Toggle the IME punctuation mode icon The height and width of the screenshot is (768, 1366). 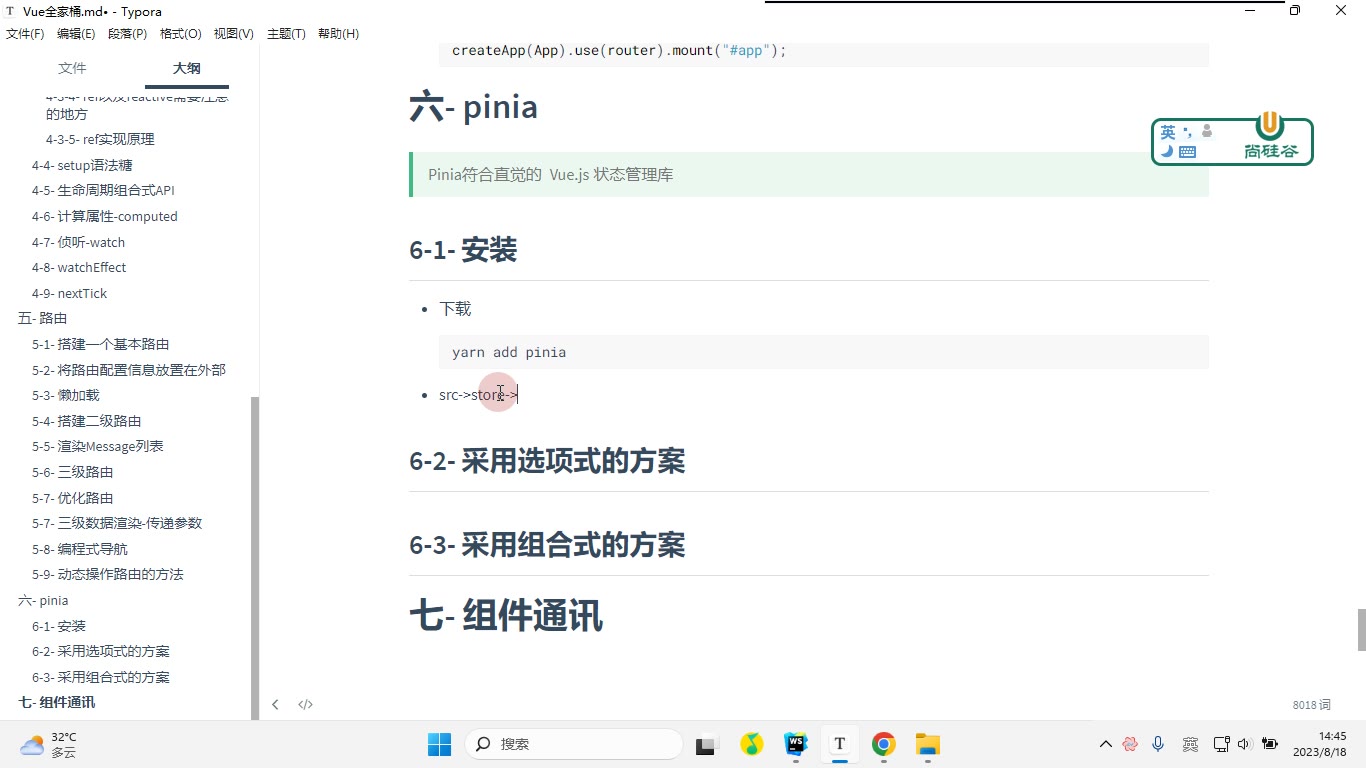[x=1187, y=132]
